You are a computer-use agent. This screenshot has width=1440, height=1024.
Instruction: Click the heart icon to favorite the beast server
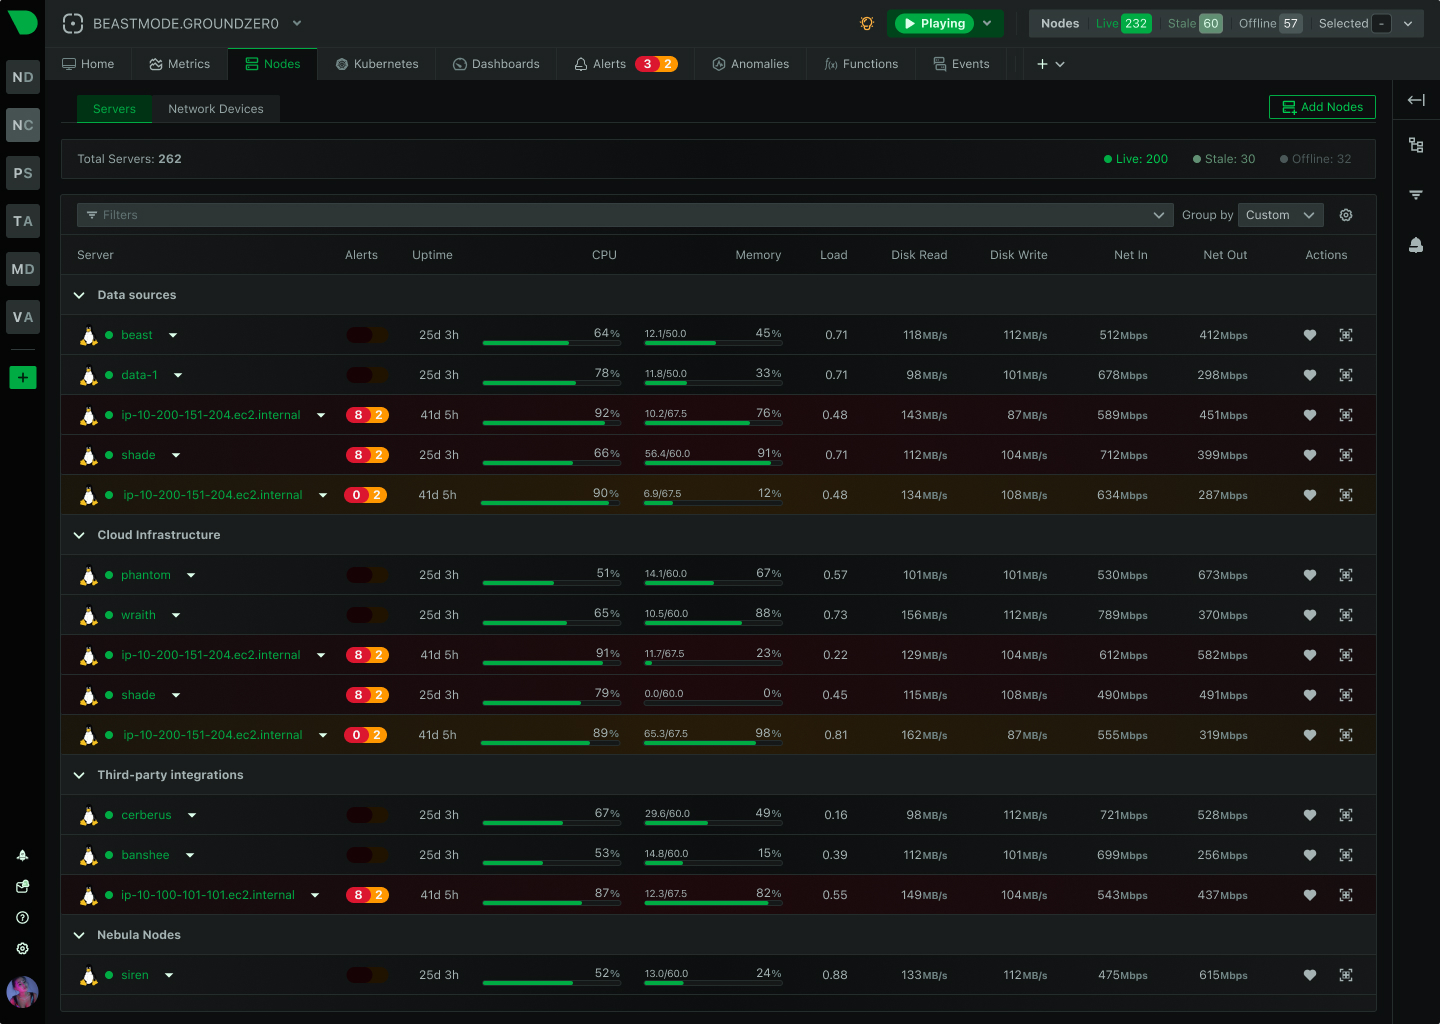click(x=1310, y=335)
